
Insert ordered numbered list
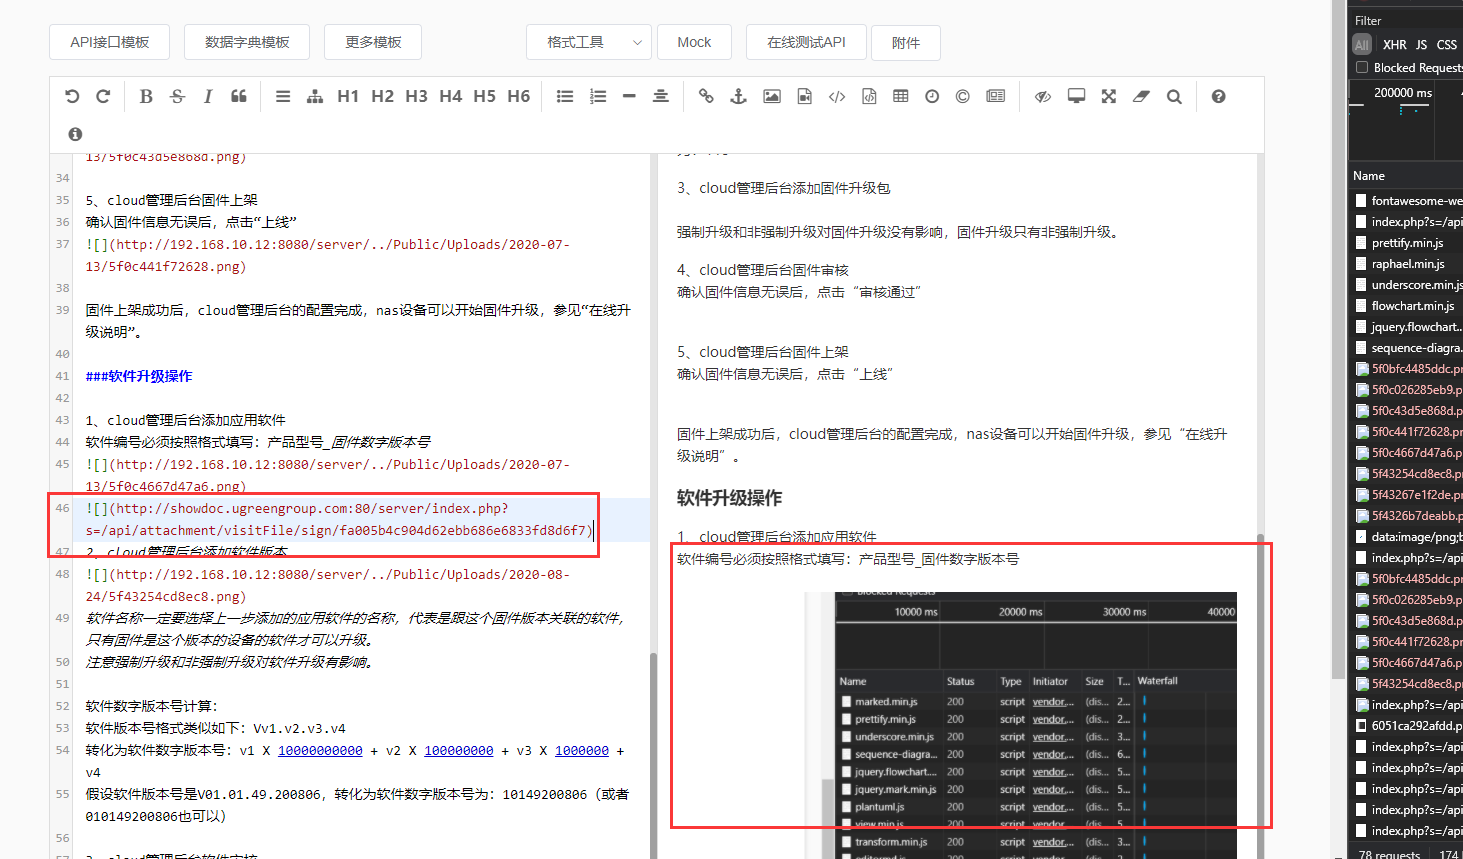(x=598, y=97)
